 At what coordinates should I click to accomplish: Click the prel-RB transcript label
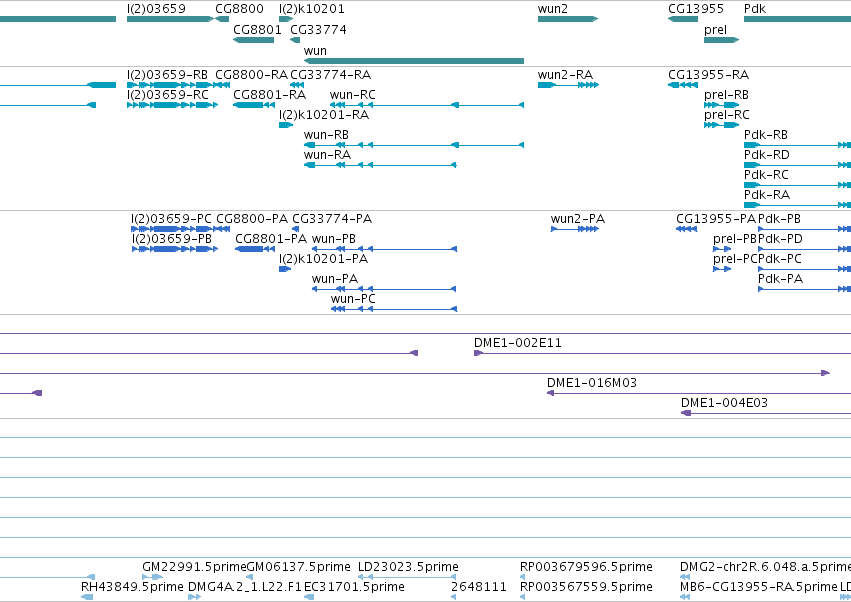pyautogui.click(x=726, y=95)
